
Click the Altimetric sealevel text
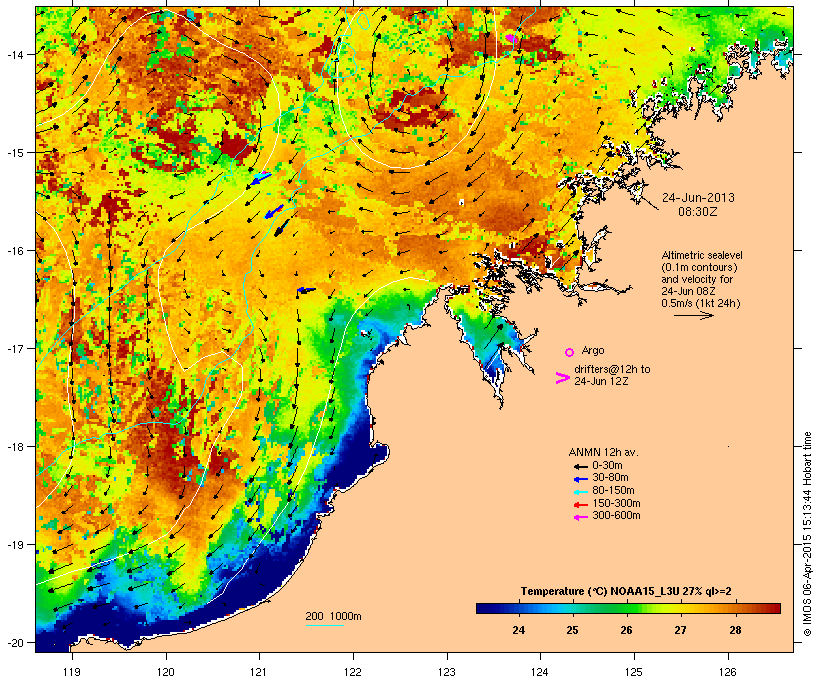point(702,255)
